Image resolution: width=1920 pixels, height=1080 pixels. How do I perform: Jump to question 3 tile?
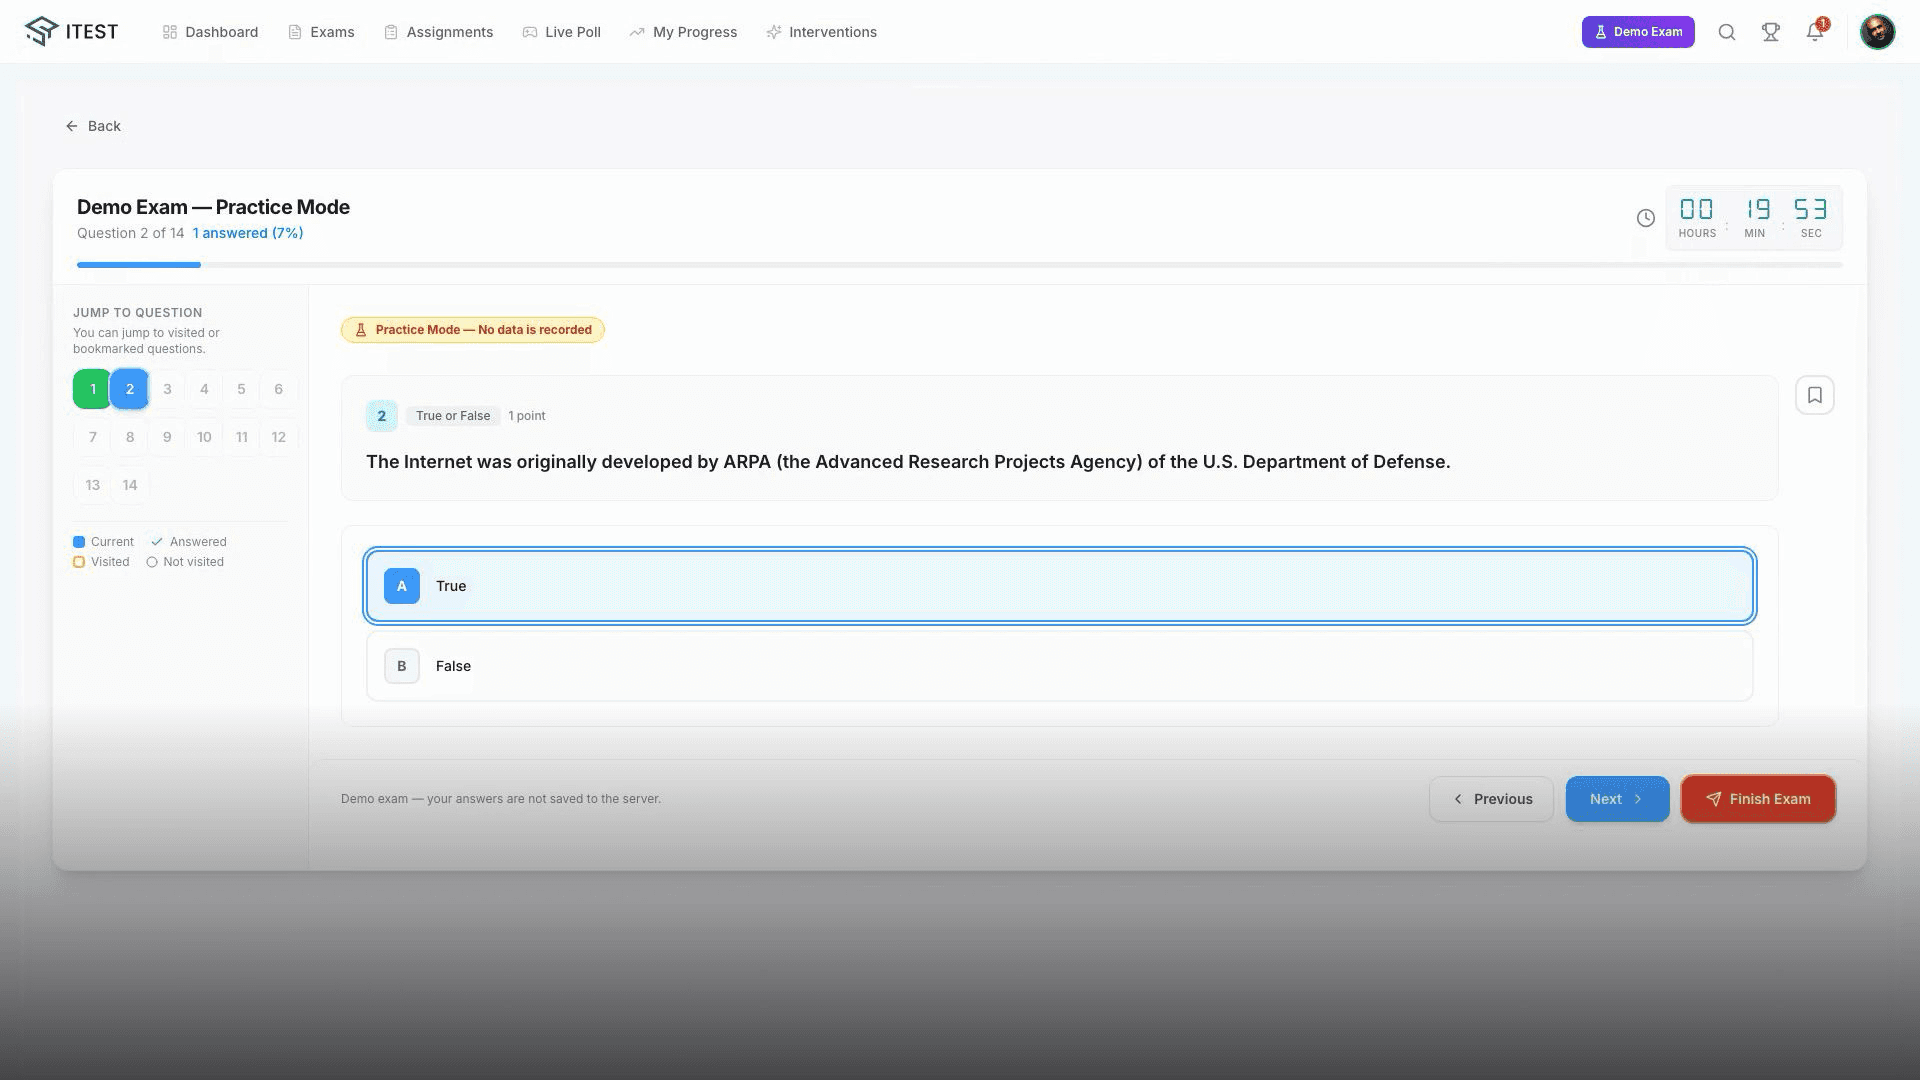[167, 389]
